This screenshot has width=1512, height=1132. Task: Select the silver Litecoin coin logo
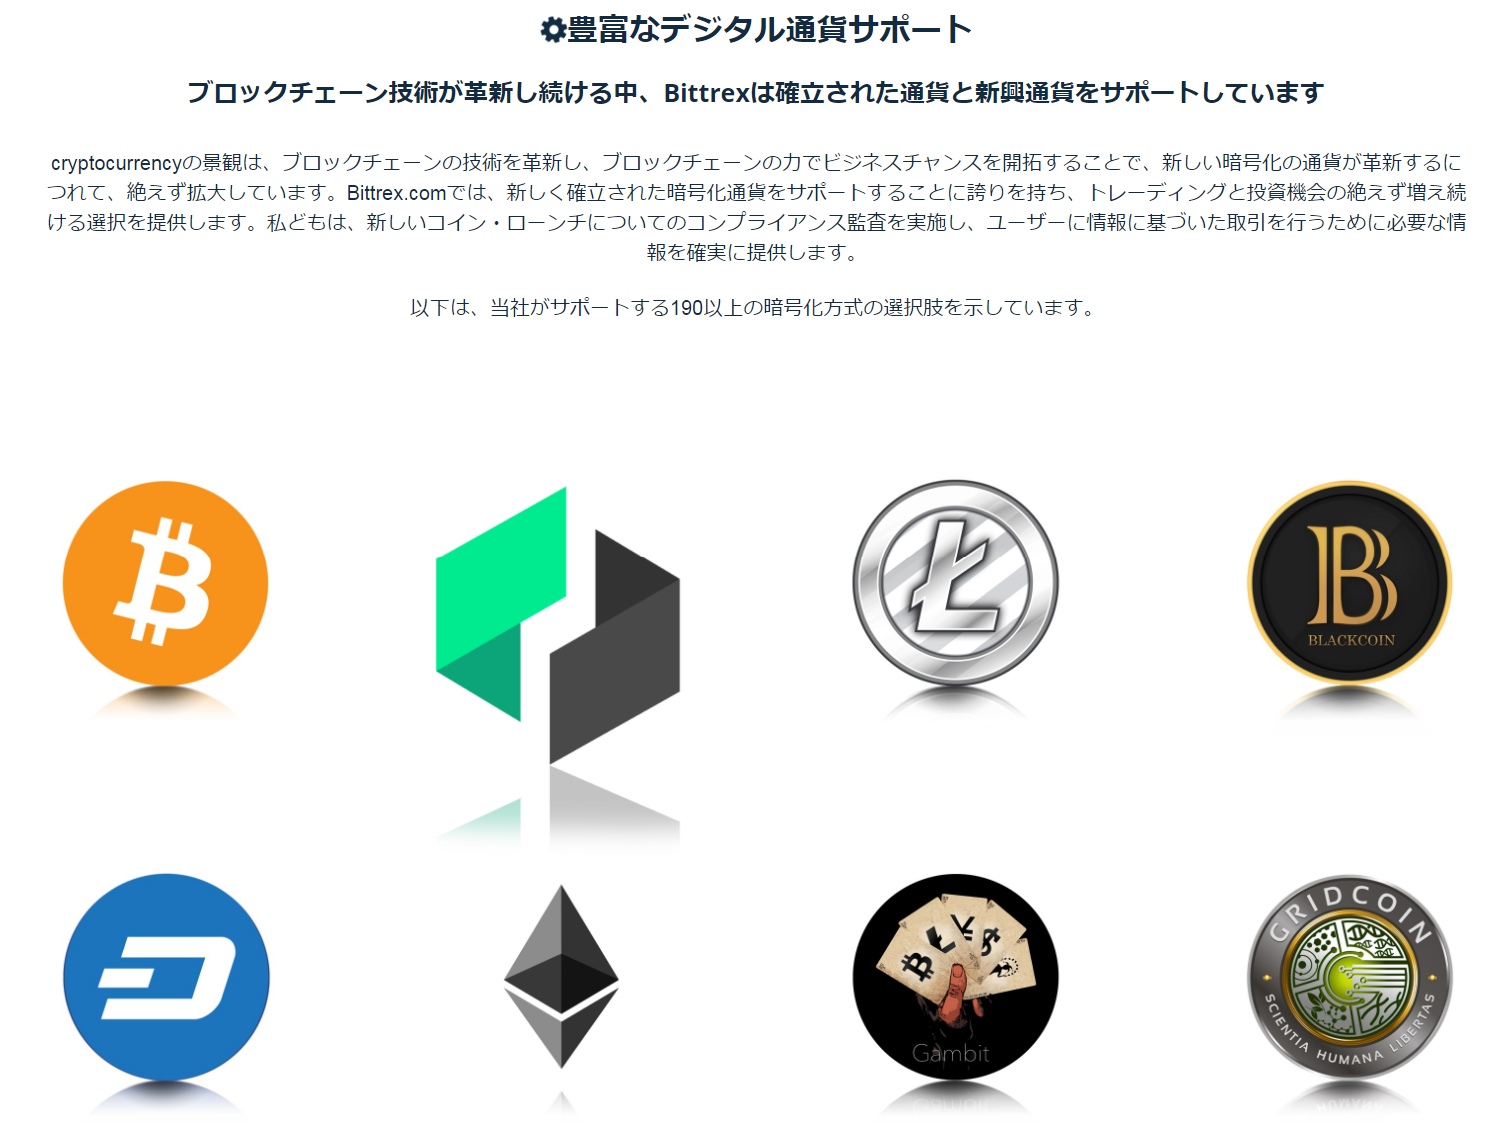click(955, 583)
